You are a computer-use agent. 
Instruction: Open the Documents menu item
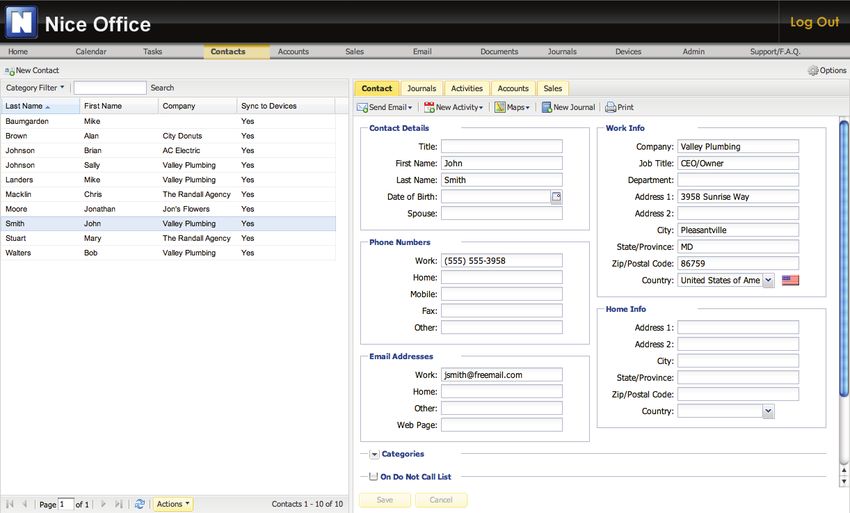499,52
